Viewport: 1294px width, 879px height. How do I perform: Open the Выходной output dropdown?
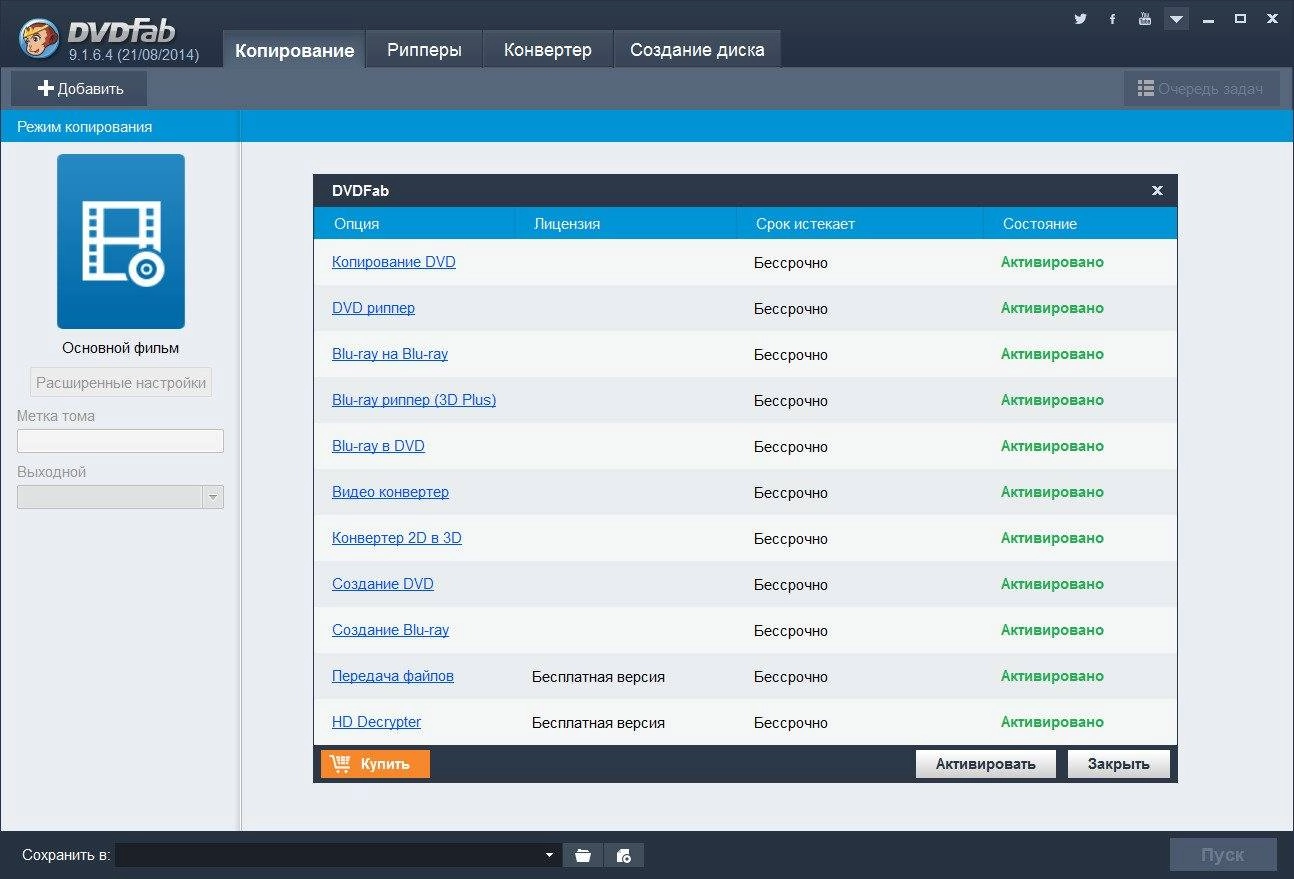click(x=120, y=497)
